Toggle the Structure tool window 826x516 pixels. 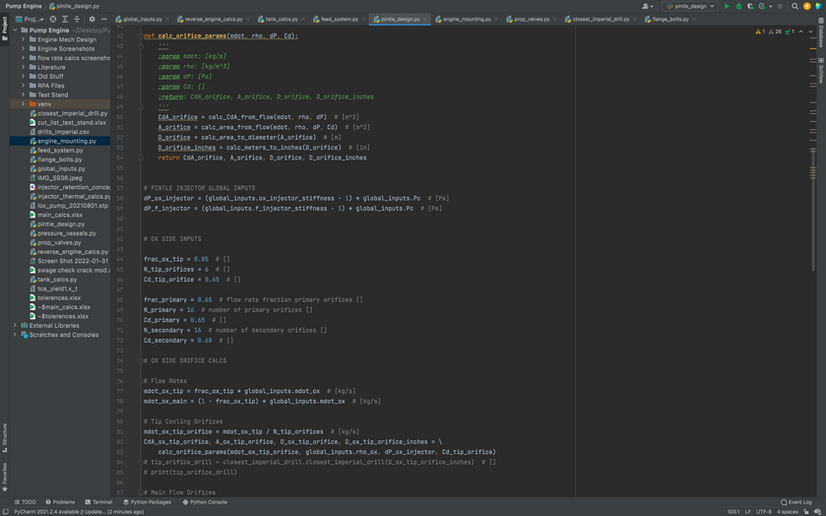point(4,433)
